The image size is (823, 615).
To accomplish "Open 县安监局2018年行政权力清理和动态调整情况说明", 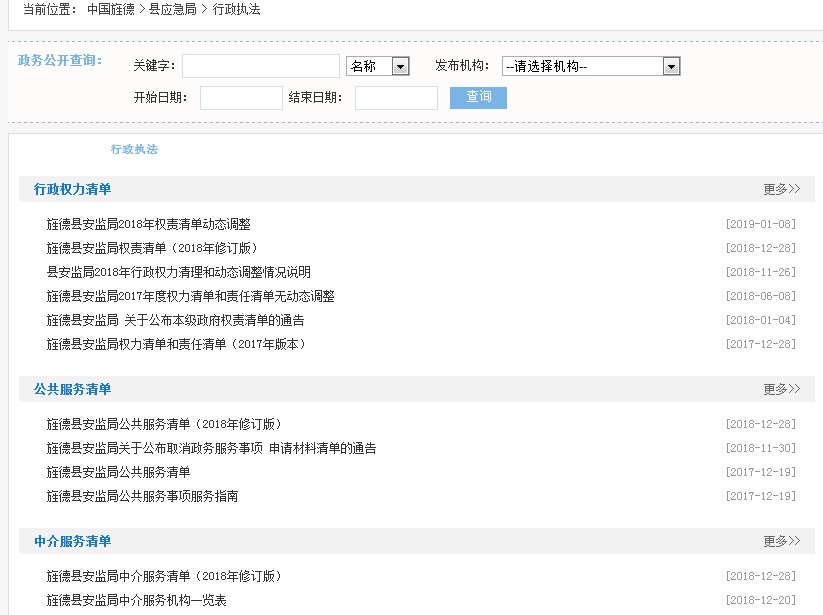I will [178, 273].
